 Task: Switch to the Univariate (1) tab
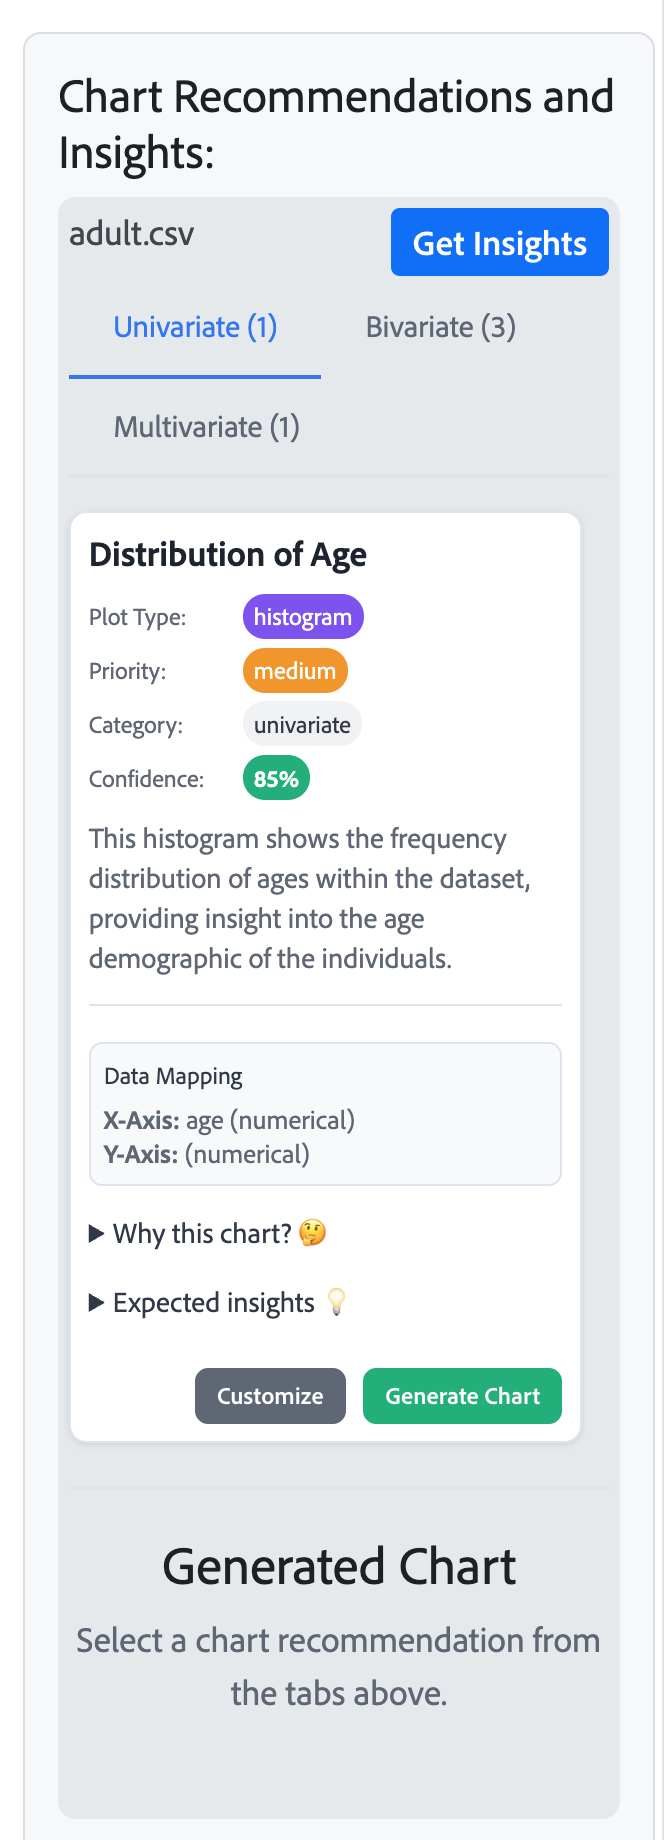tap(195, 327)
